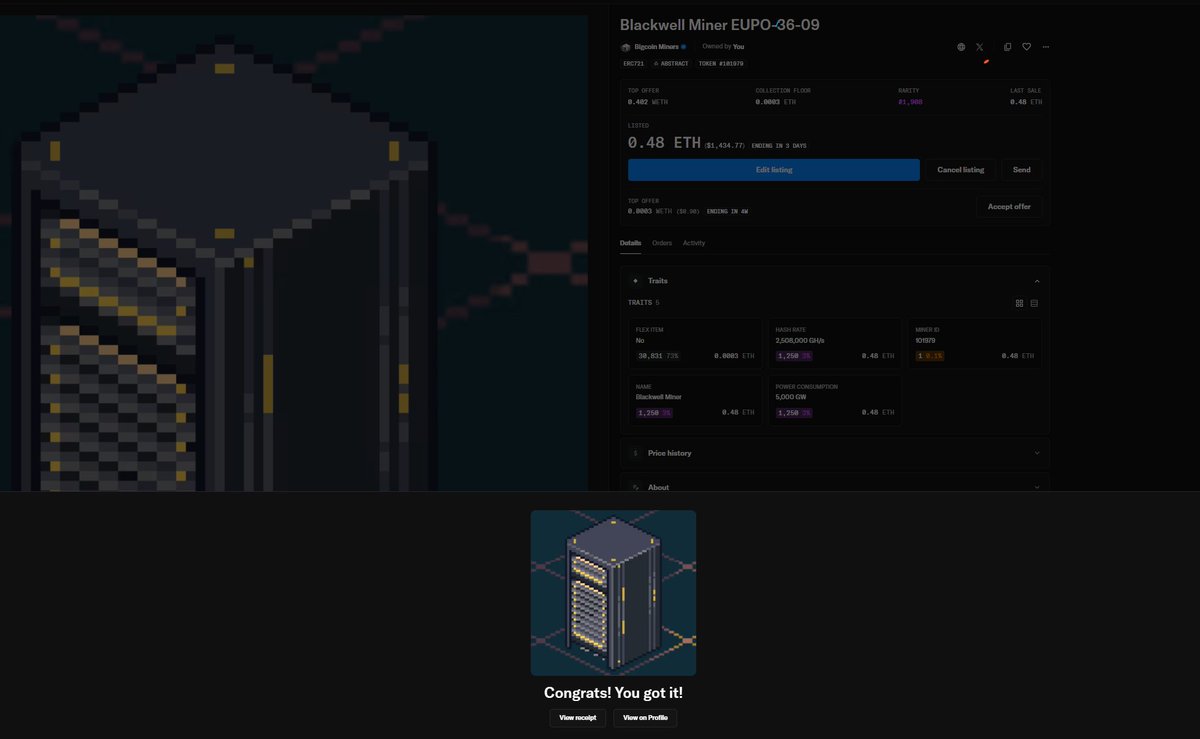
Task: Open the Activity tab
Action: coord(694,242)
